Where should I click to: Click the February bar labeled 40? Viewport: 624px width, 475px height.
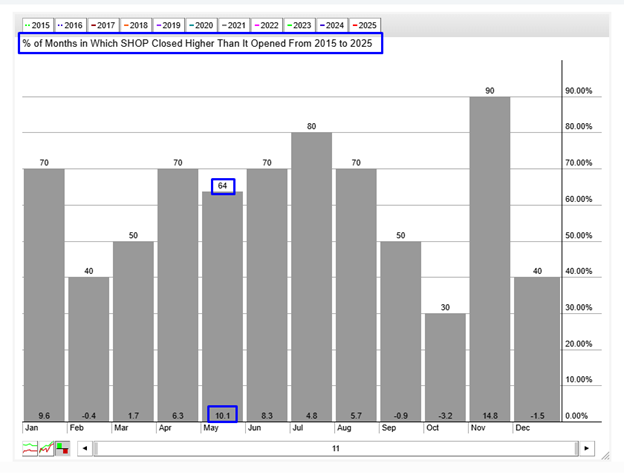pos(89,349)
